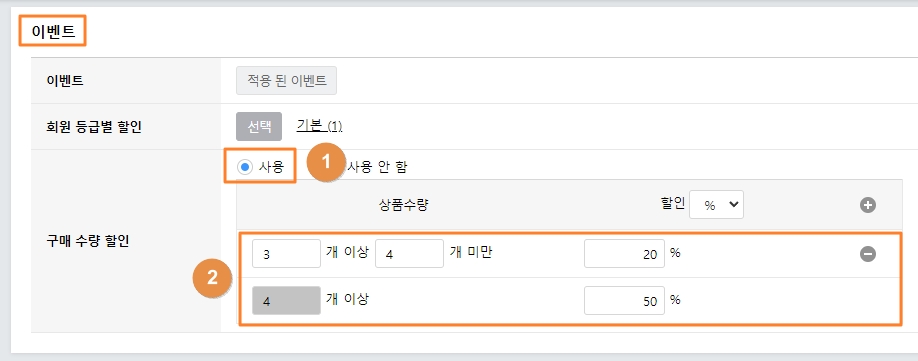
Task: Choose the 사용 안 함 option
Action: point(378,167)
